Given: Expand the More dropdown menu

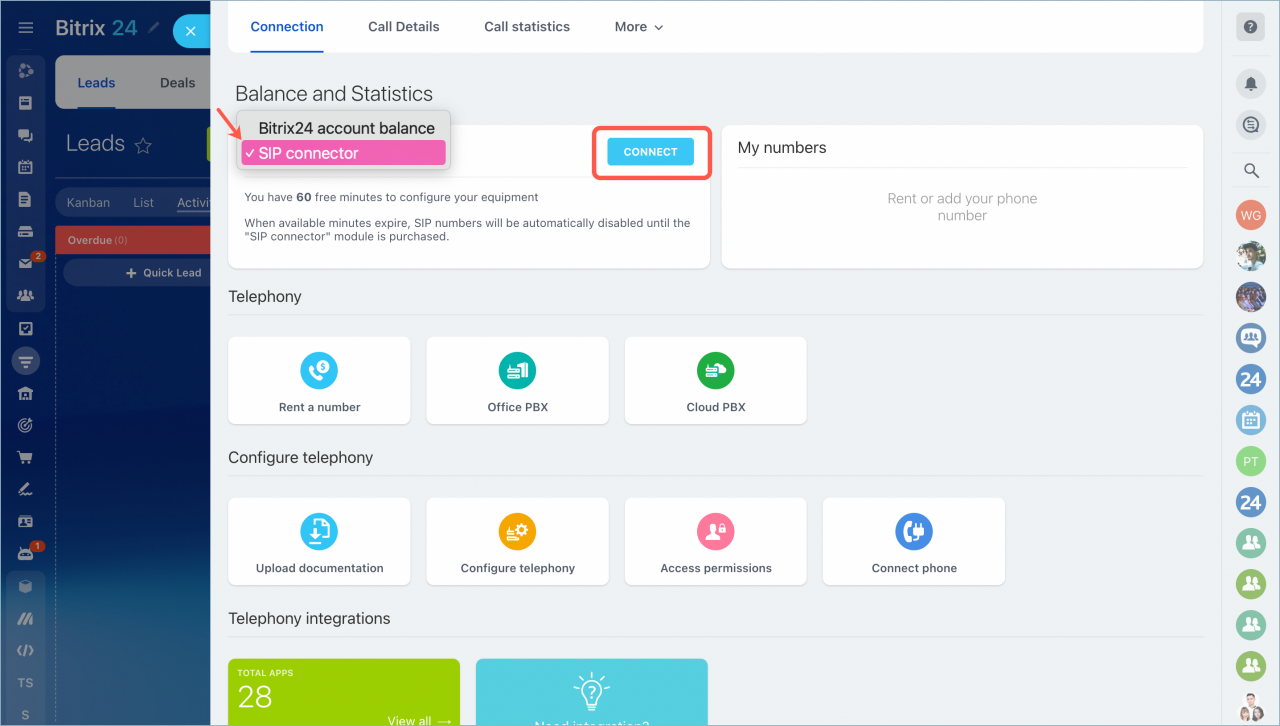Looking at the screenshot, I should coord(639,27).
